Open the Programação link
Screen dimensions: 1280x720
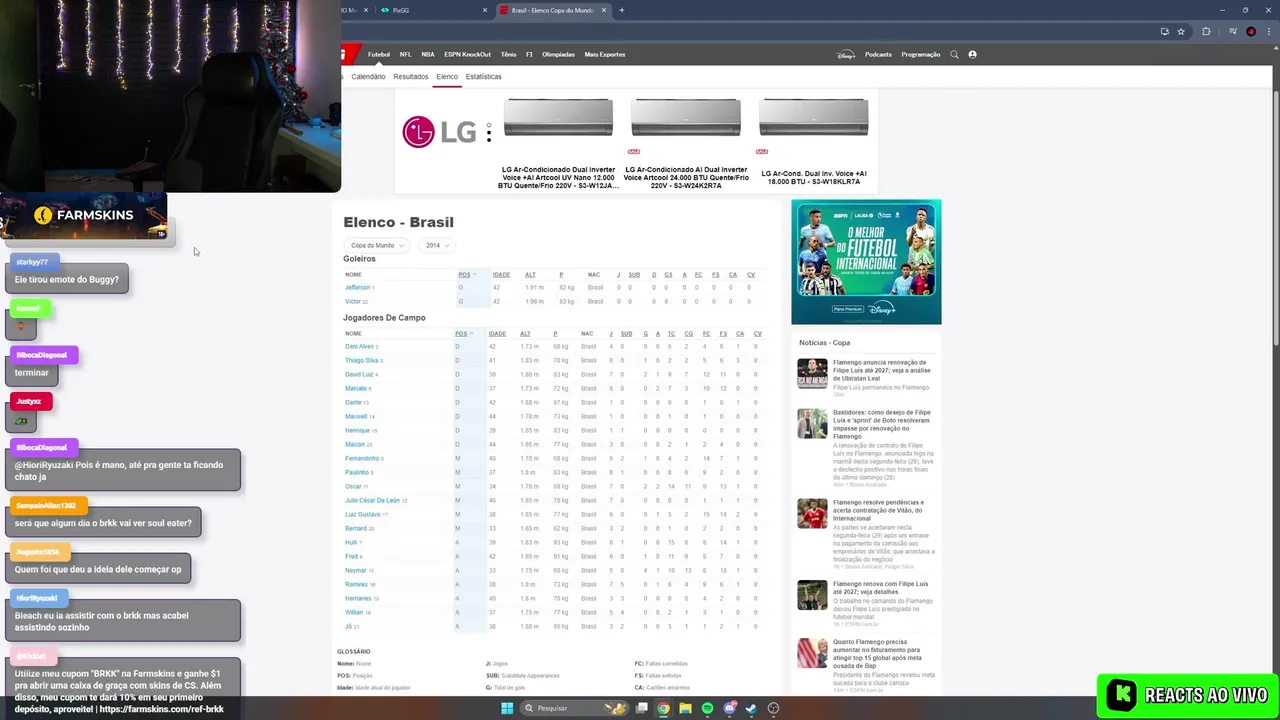click(921, 54)
